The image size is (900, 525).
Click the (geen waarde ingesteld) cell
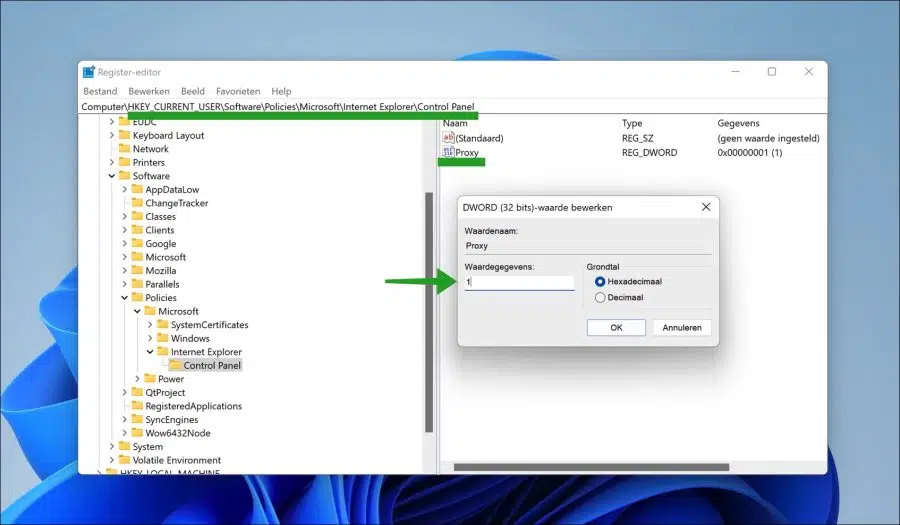[x=768, y=138]
